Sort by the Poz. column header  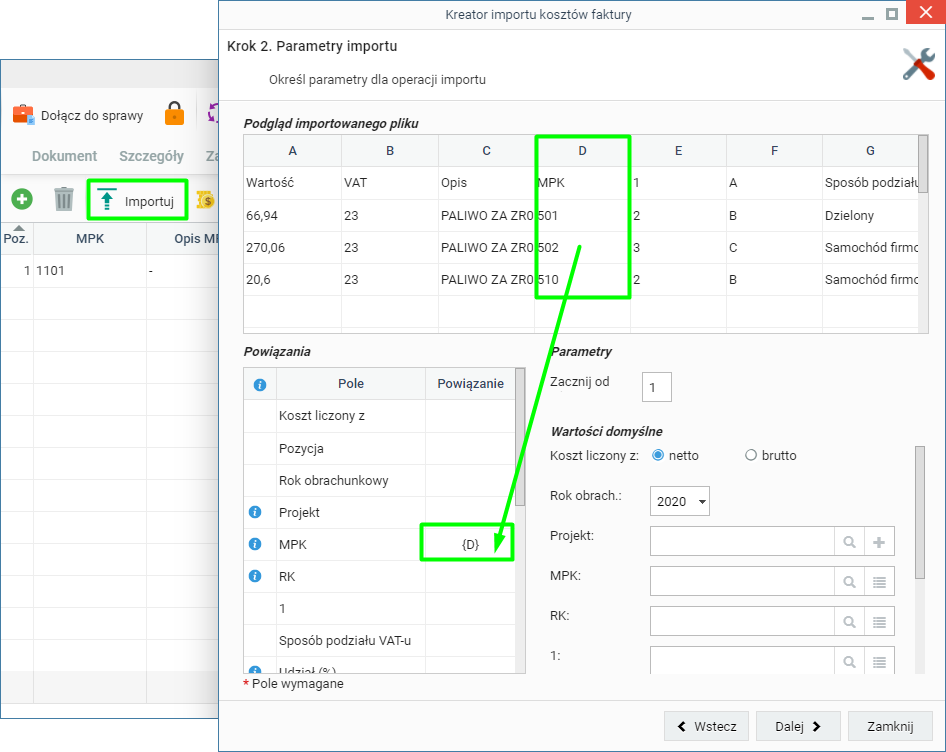[x=16, y=238]
